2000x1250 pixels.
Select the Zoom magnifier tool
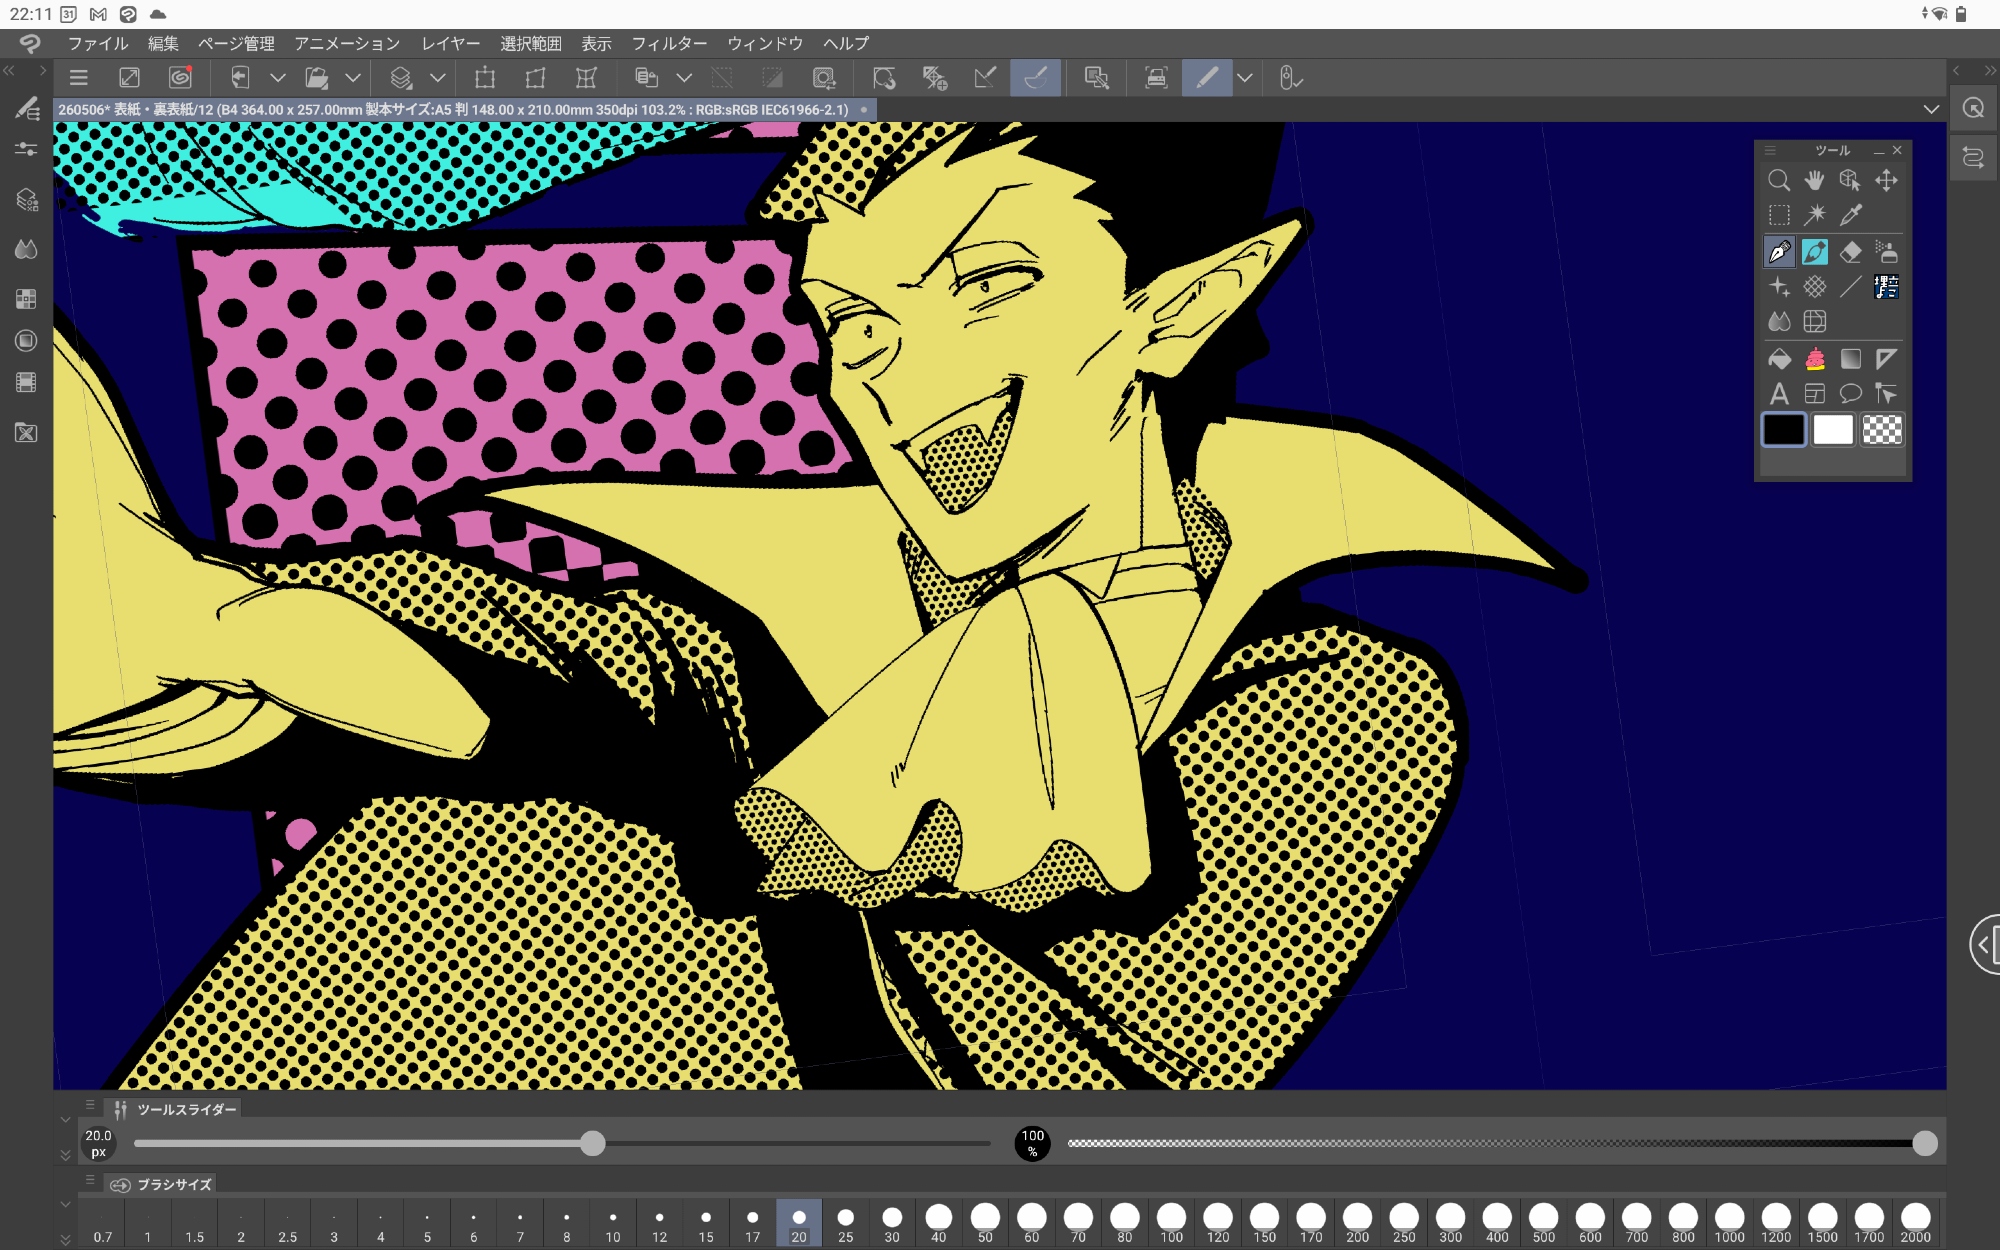(x=1779, y=180)
